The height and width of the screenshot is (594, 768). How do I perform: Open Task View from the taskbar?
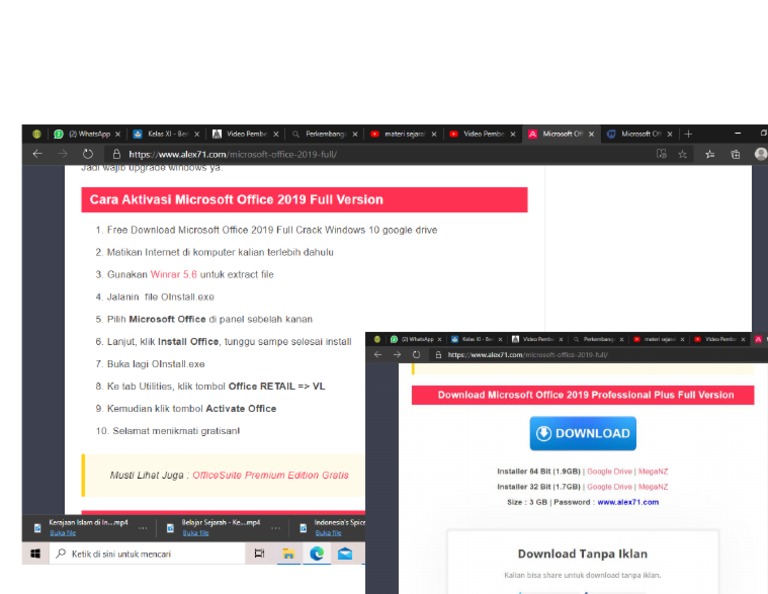coord(259,554)
